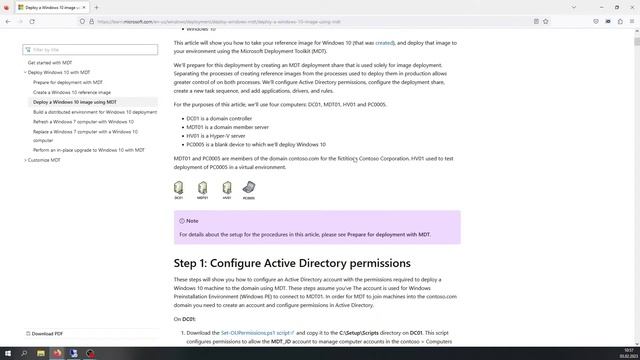Open the red circular app in taskbar
This screenshot has height=360, width=640.
point(90,353)
